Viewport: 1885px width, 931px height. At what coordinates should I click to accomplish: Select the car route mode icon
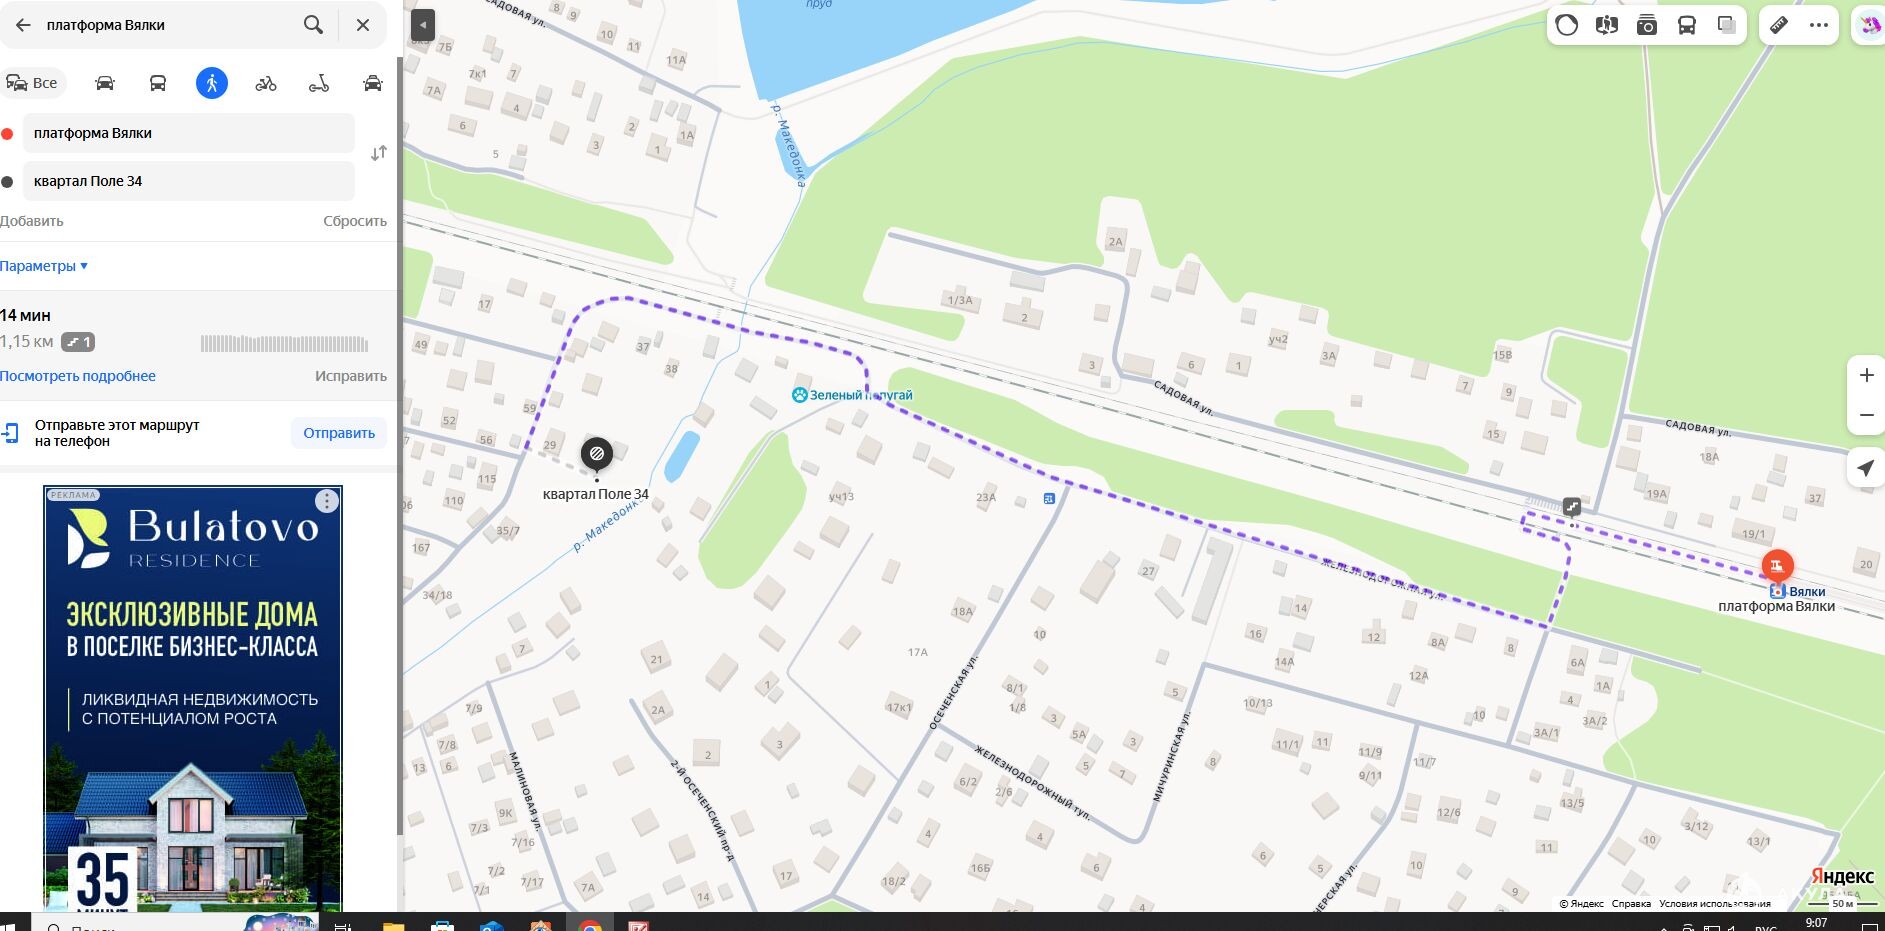coord(105,83)
